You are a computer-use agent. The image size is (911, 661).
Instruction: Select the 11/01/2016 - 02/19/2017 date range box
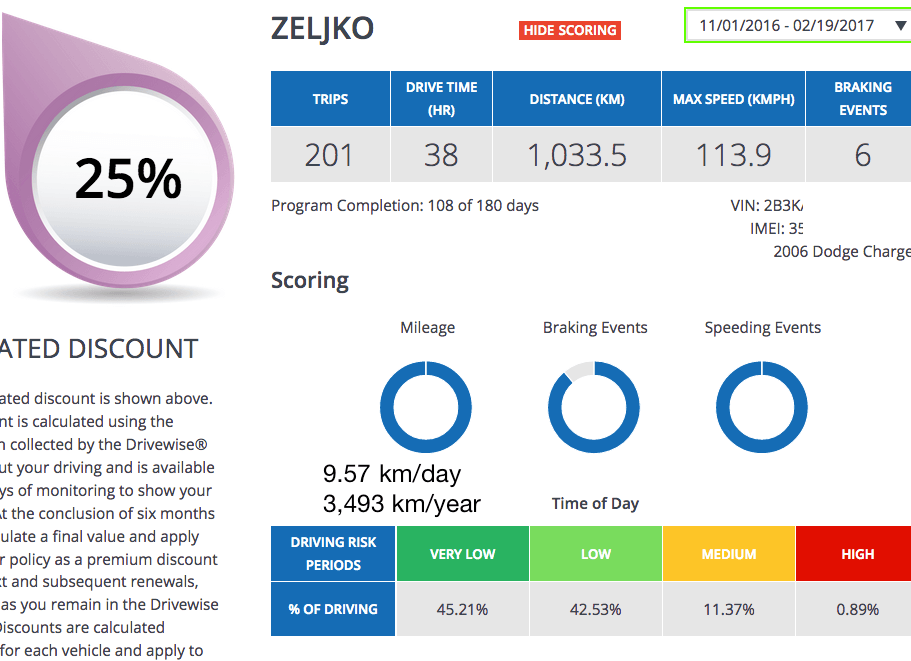click(x=786, y=26)
